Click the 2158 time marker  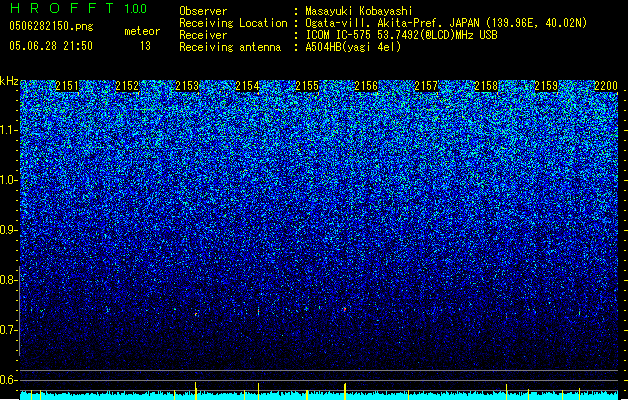tap(486, 86)
